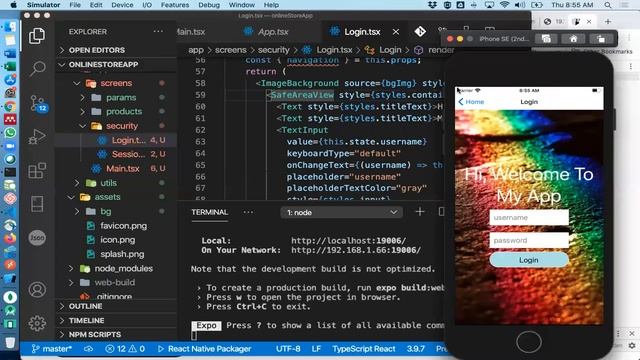Add a new terminal with plus icon
The image size is (640, 360).
pyautogui.click(x=420, y=212)
